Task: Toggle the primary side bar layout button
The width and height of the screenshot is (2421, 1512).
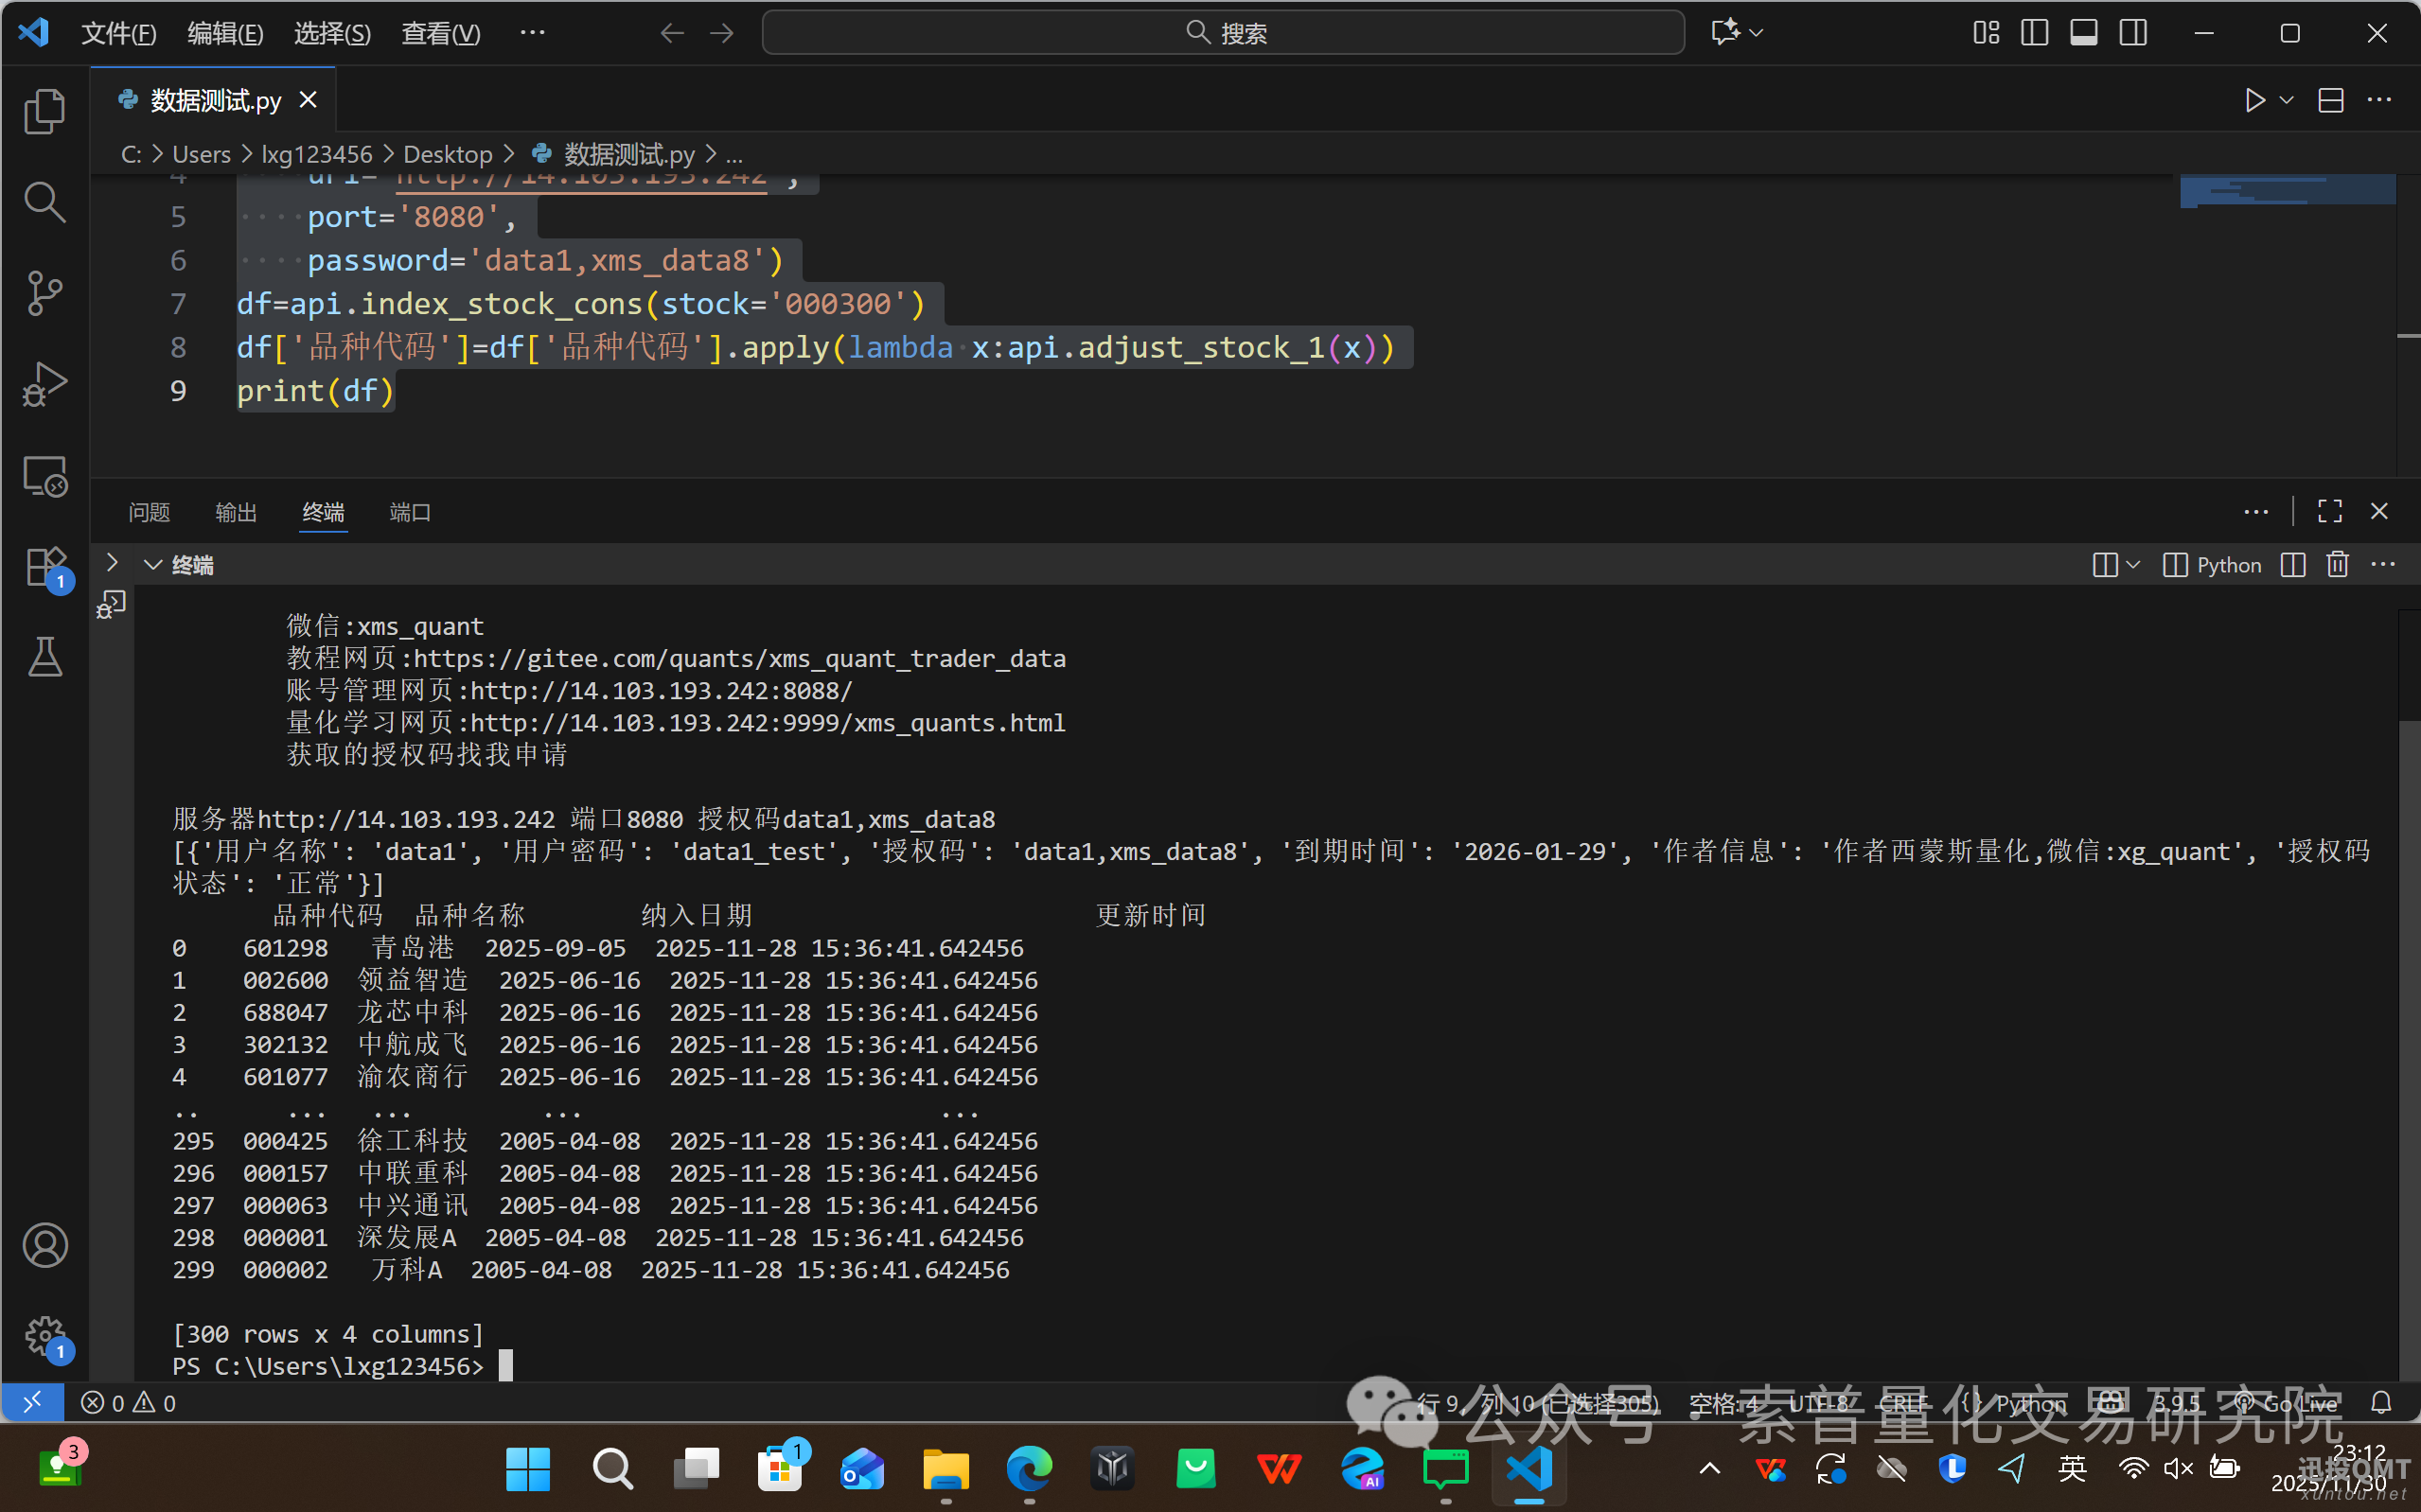Action: 2034,33
